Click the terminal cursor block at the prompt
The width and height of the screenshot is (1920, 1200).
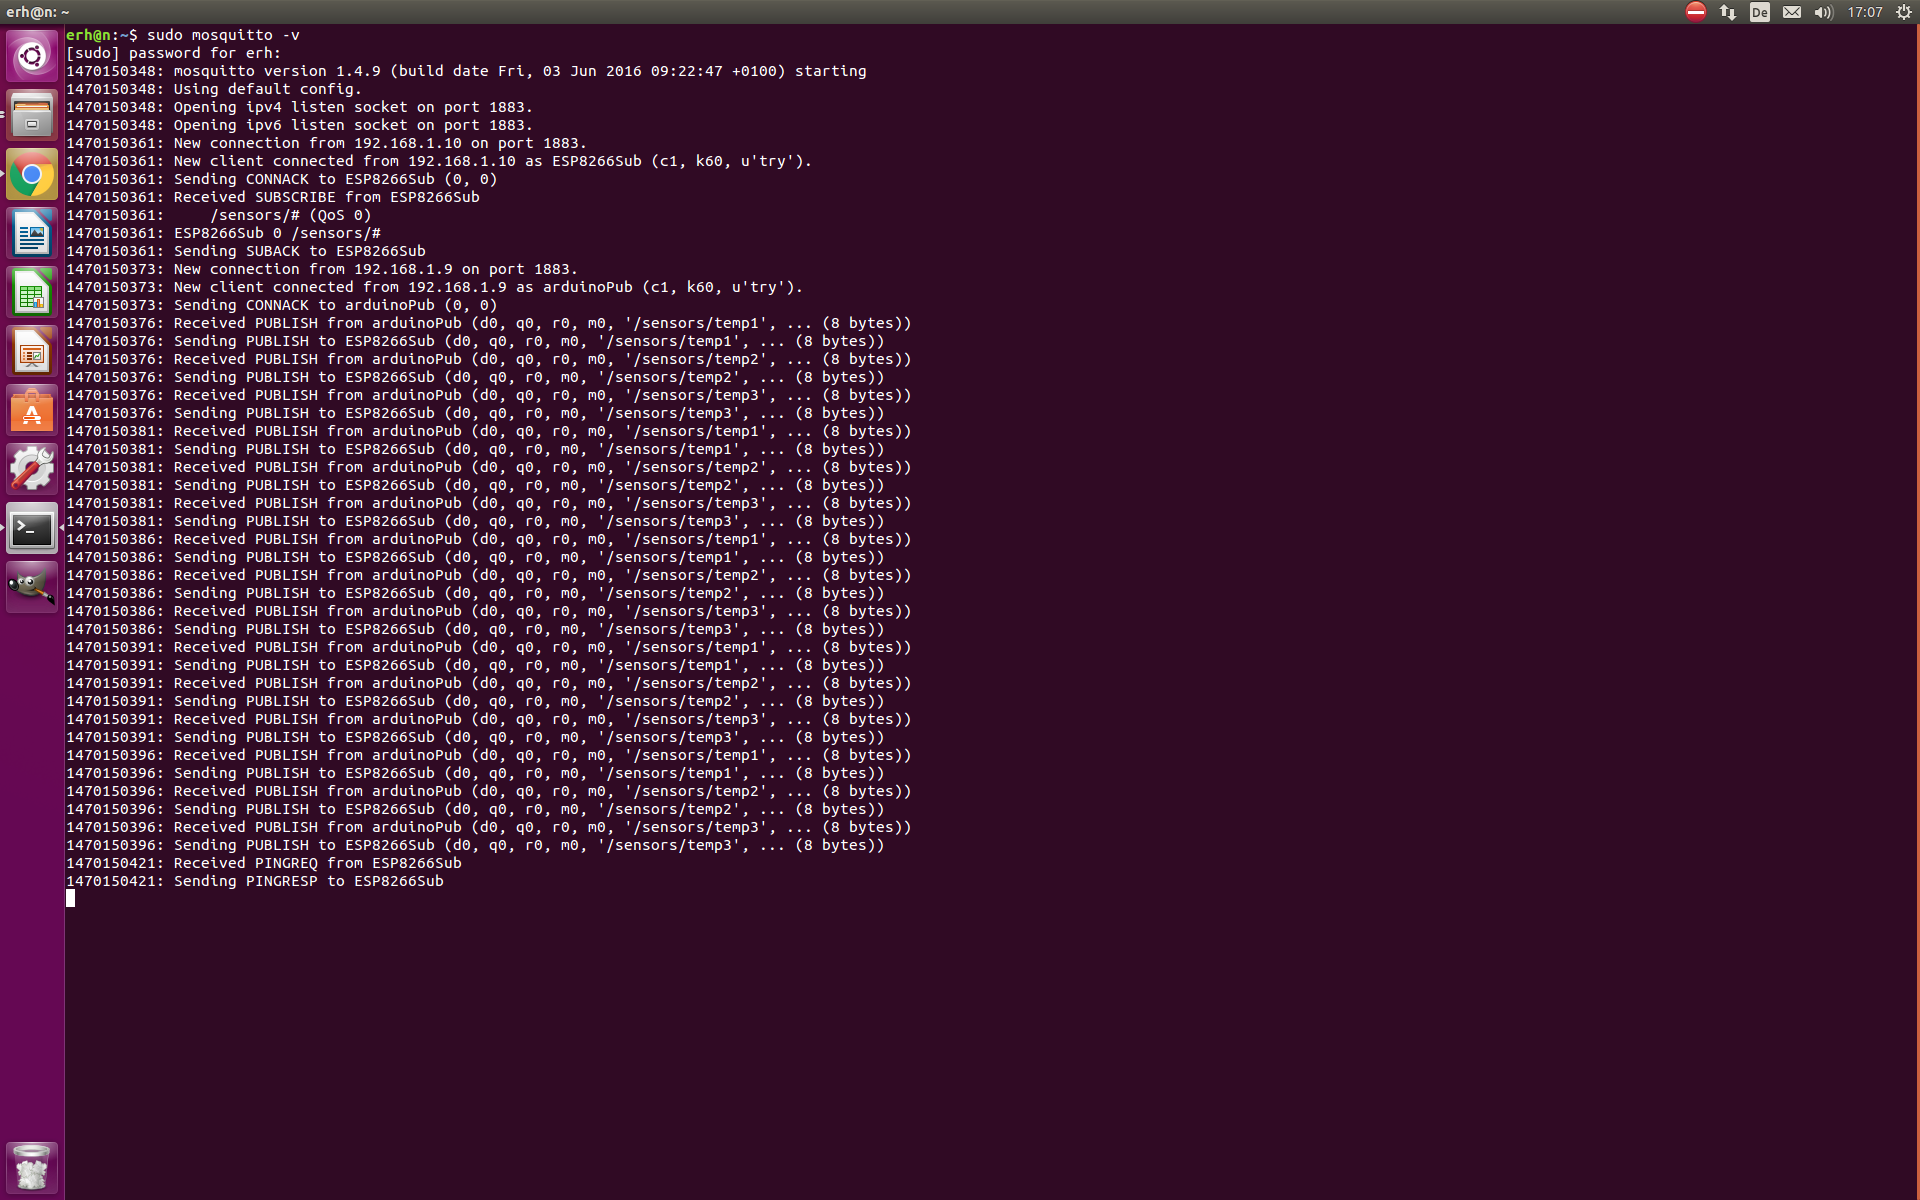(x=71, y=898)
